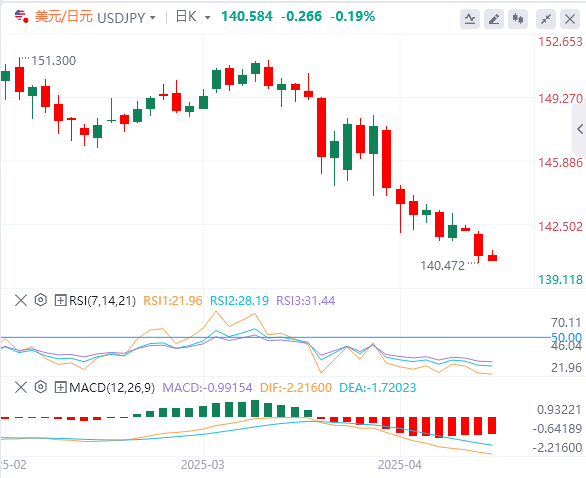Expand the USDJPY symbol dropdown arrow
This screenshot has height=478, width=586.
point(152,18)
